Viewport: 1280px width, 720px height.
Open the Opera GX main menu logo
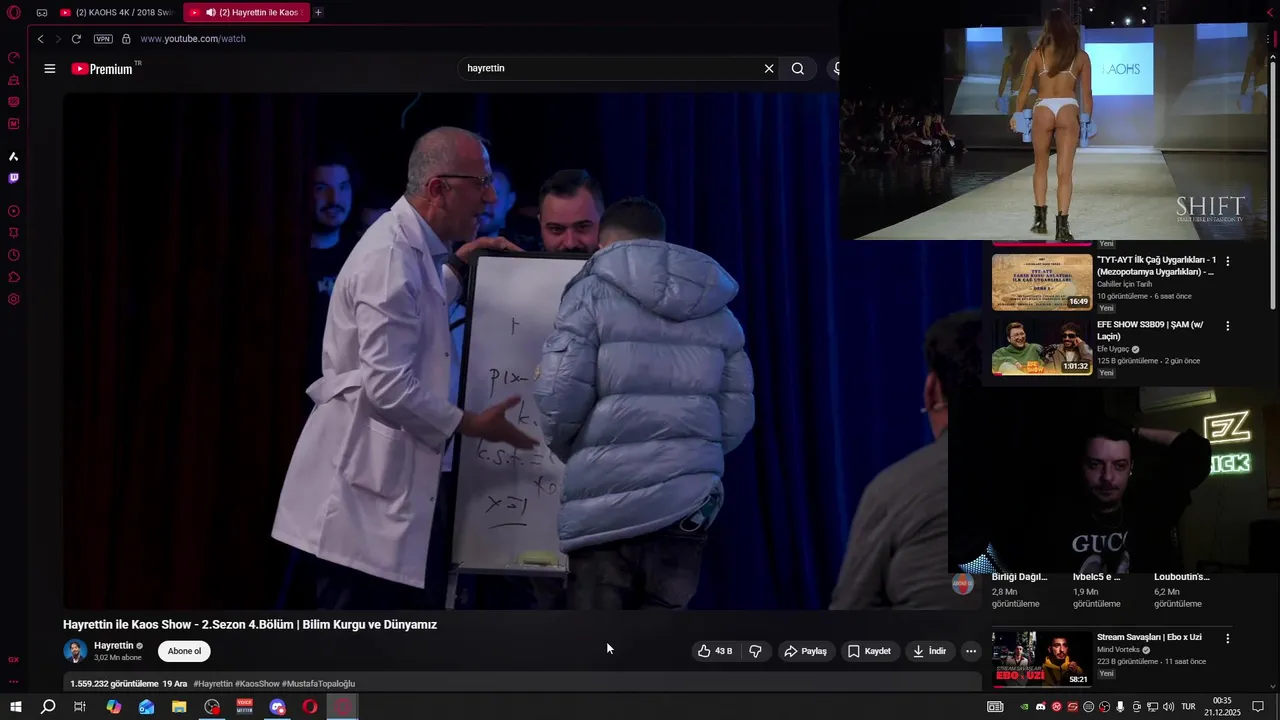pyautogui.click(x=14, y=12)
